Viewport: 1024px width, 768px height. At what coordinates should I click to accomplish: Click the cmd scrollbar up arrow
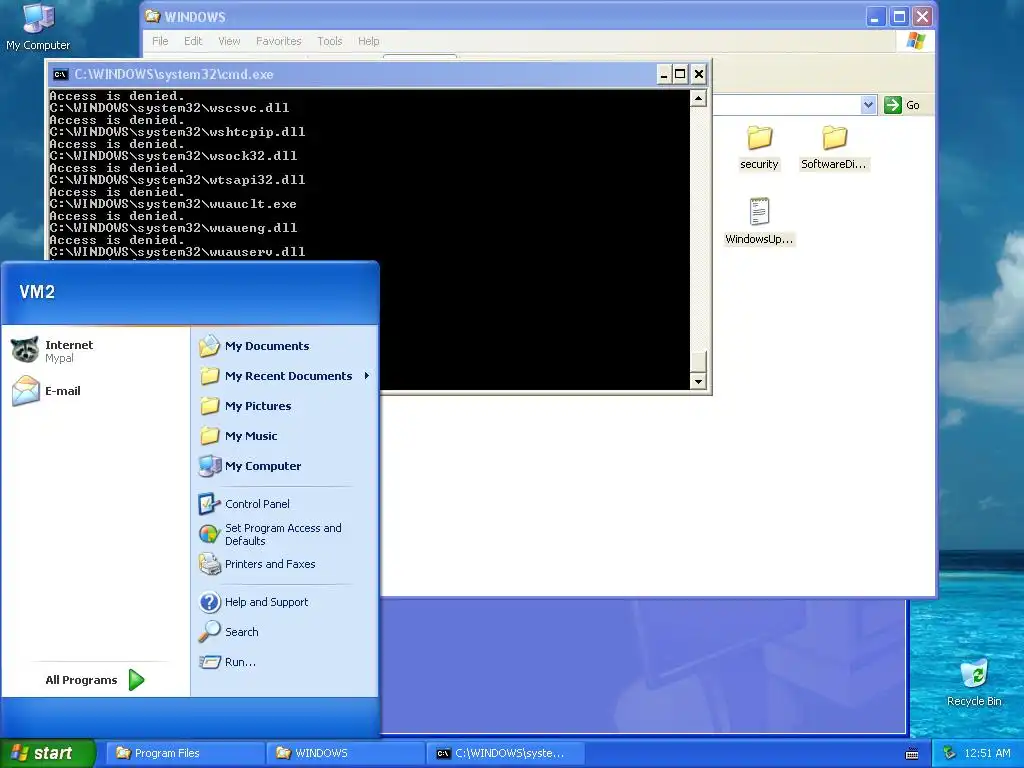pos(698,99)
